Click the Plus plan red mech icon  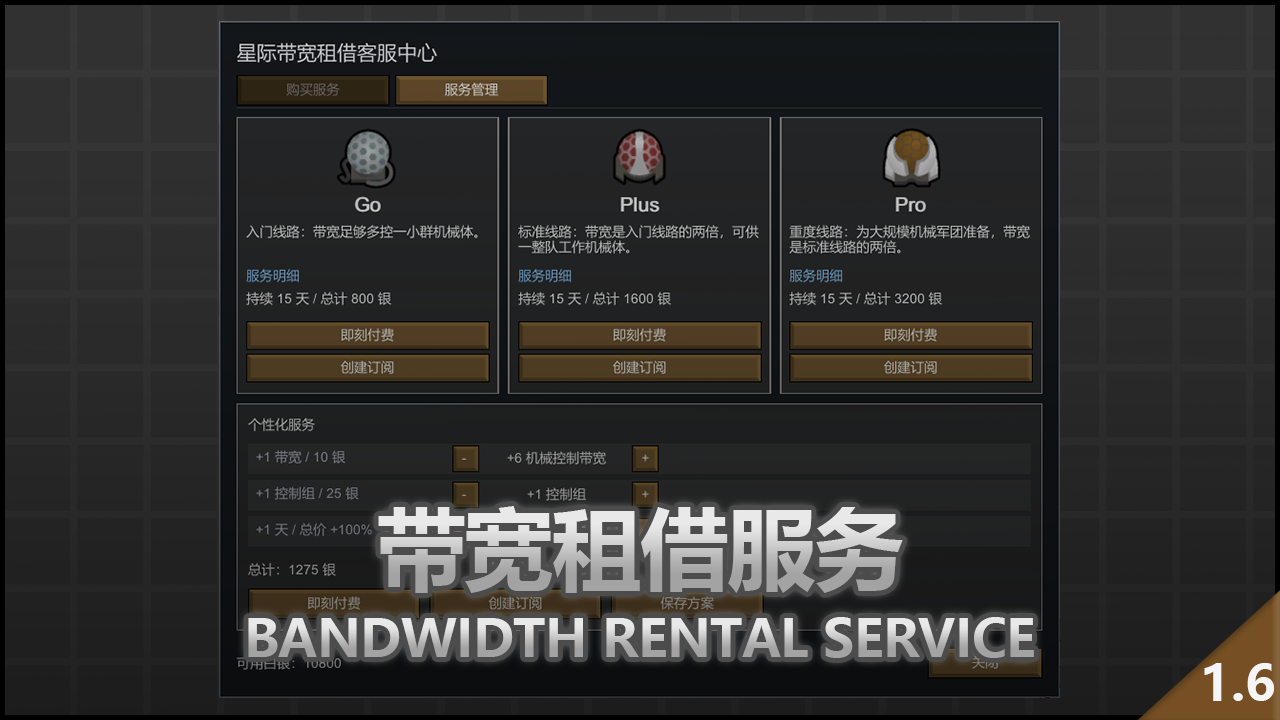(639, 159)
